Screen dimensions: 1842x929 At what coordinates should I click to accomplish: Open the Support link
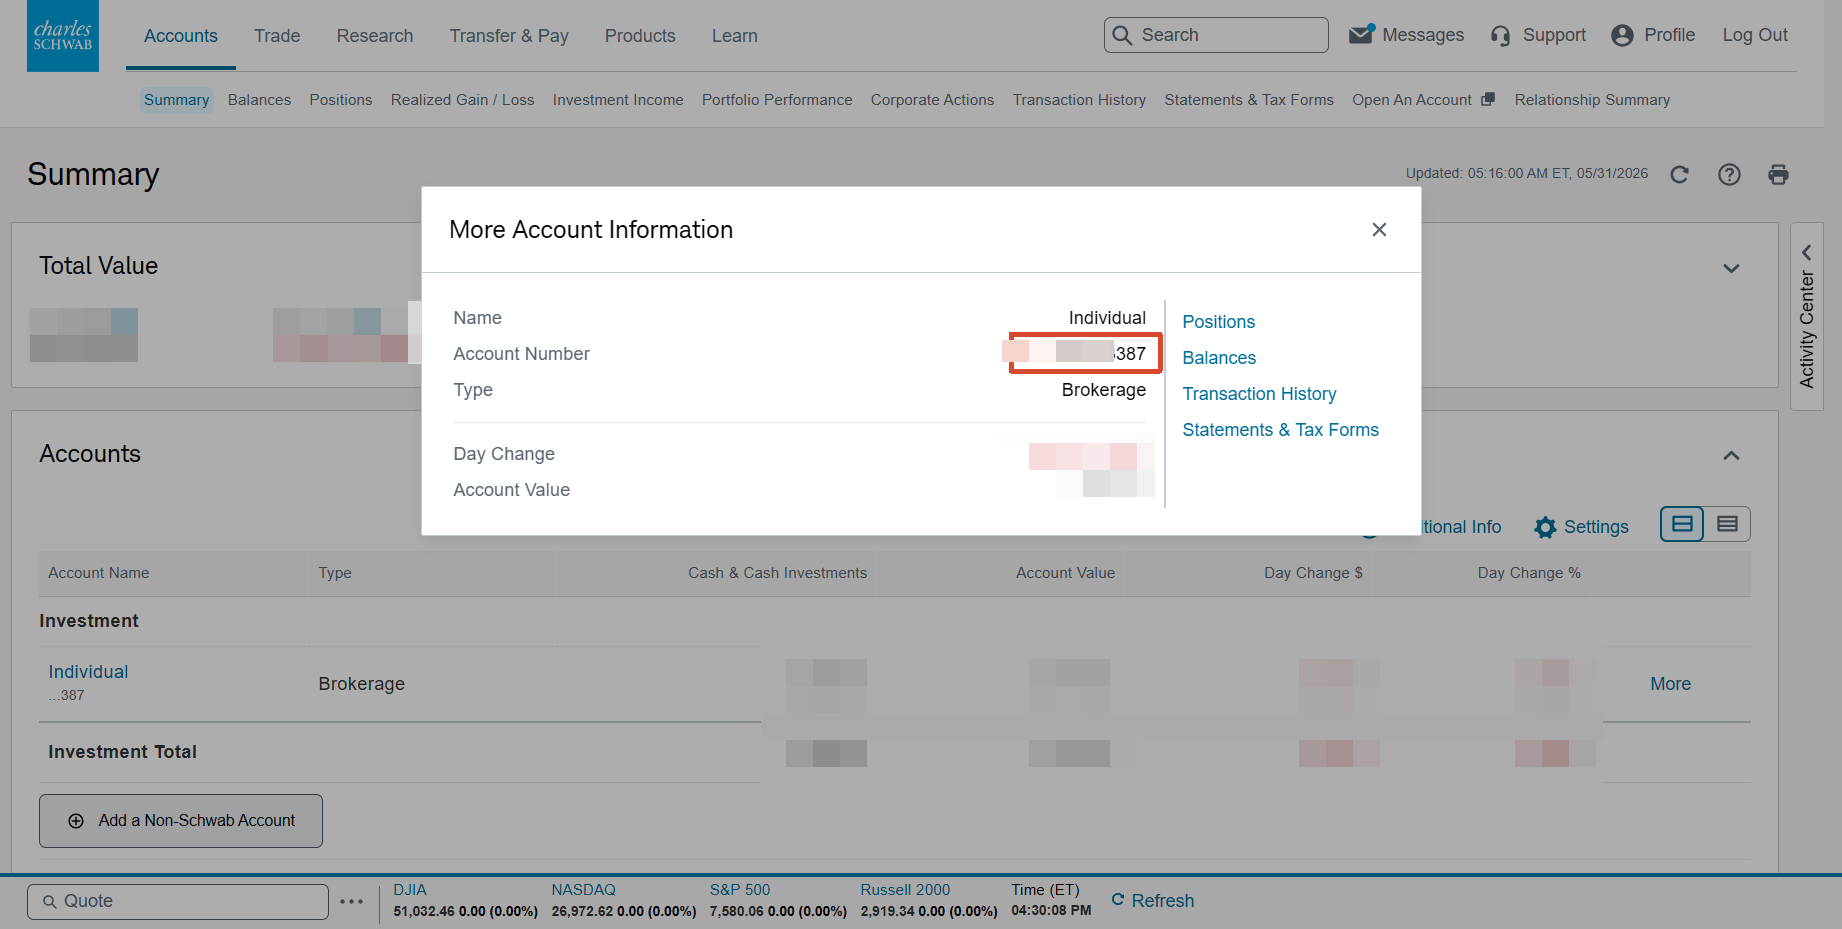tap(1554, 35)
